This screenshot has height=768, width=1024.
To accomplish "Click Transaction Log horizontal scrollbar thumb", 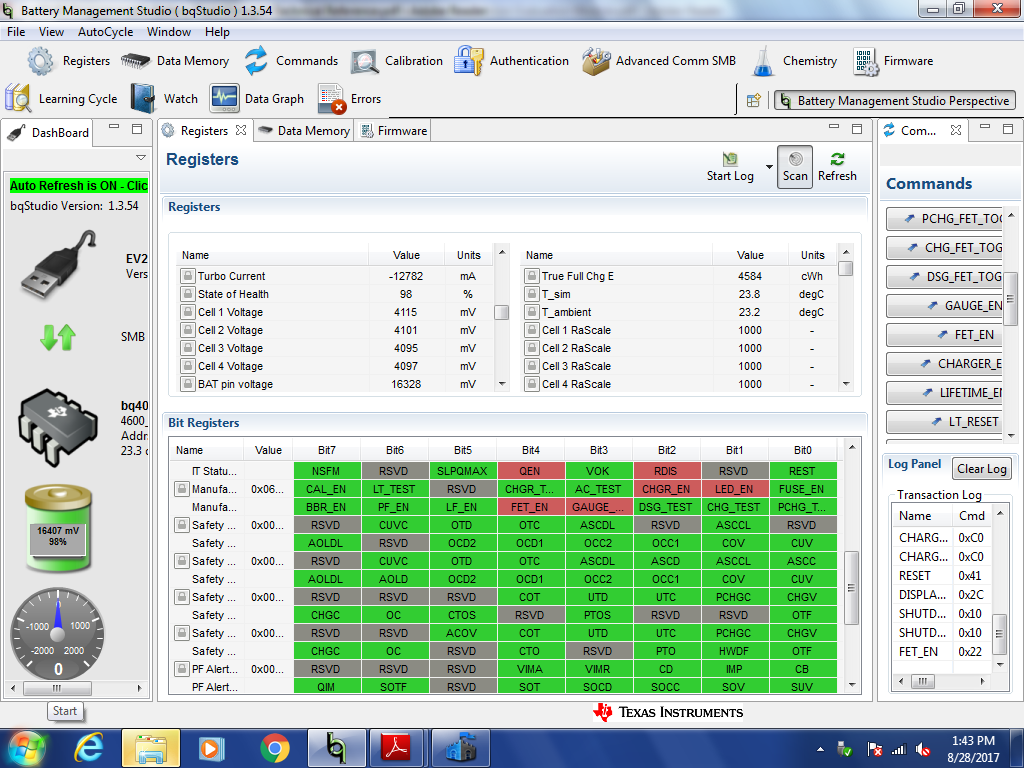I will tap(922, 682).
